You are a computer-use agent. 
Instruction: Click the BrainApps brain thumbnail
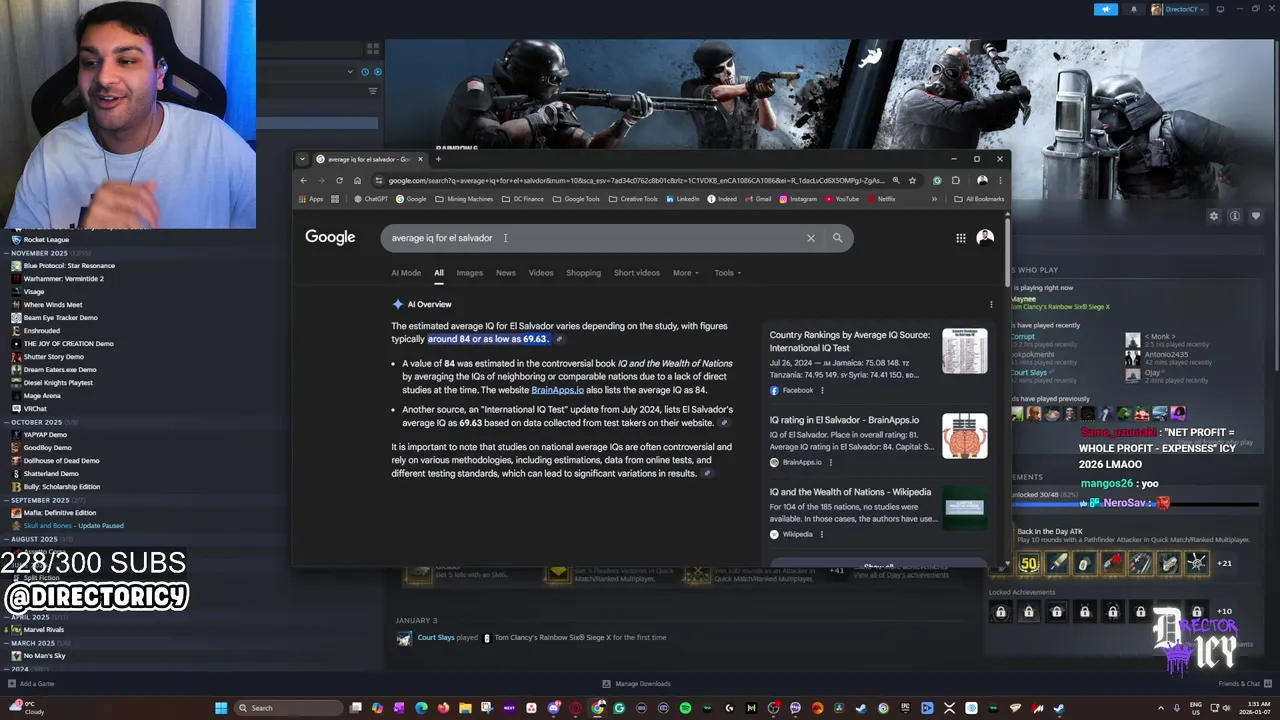964,436
